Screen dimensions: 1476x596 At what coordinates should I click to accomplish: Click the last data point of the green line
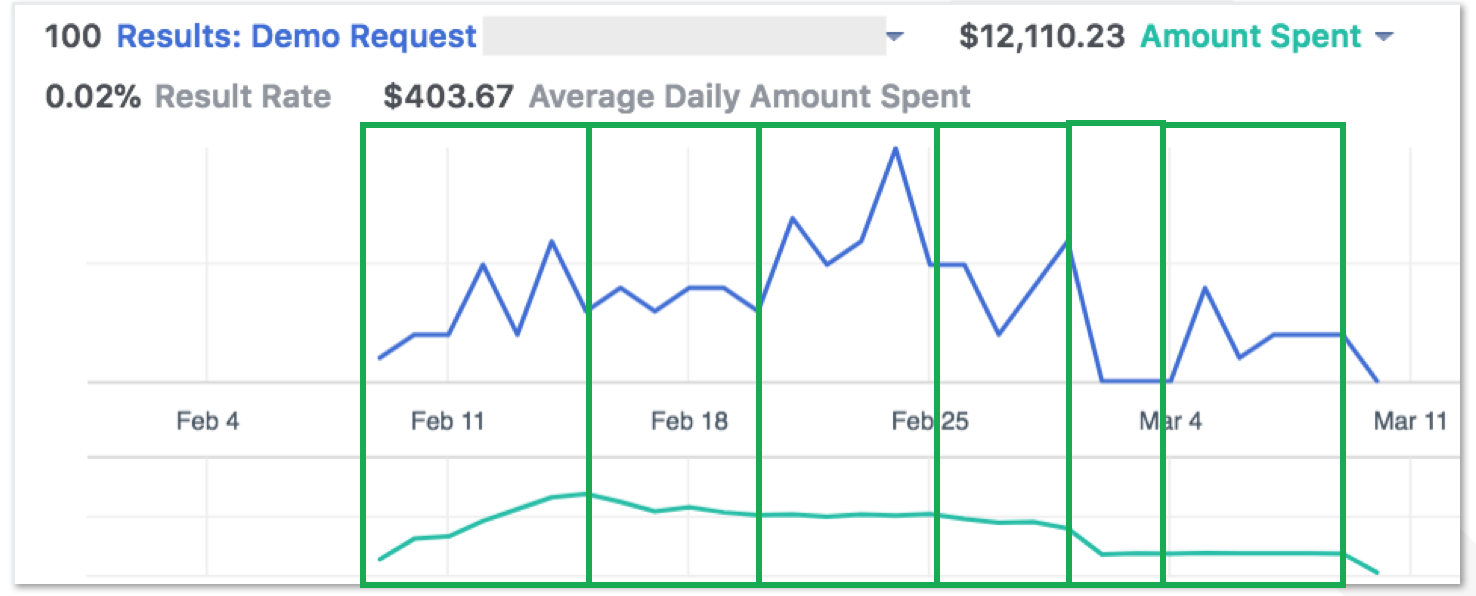(1378, 573)
